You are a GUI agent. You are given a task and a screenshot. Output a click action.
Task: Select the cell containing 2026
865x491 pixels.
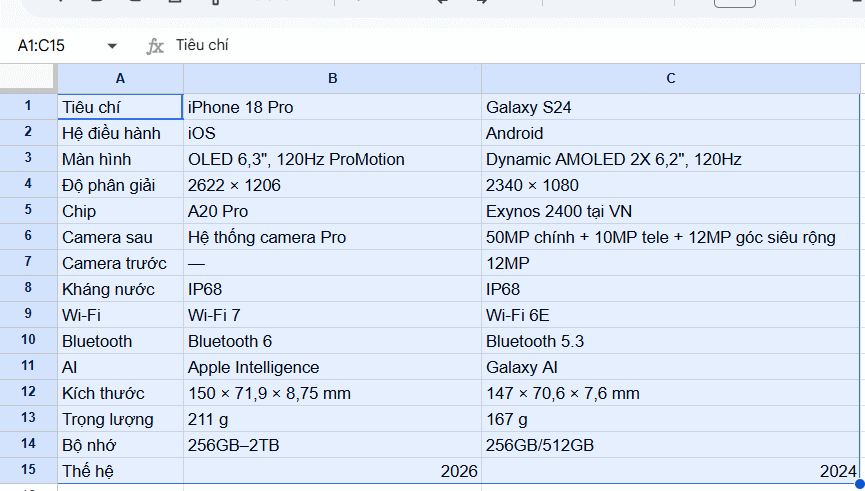click(332, 471)
